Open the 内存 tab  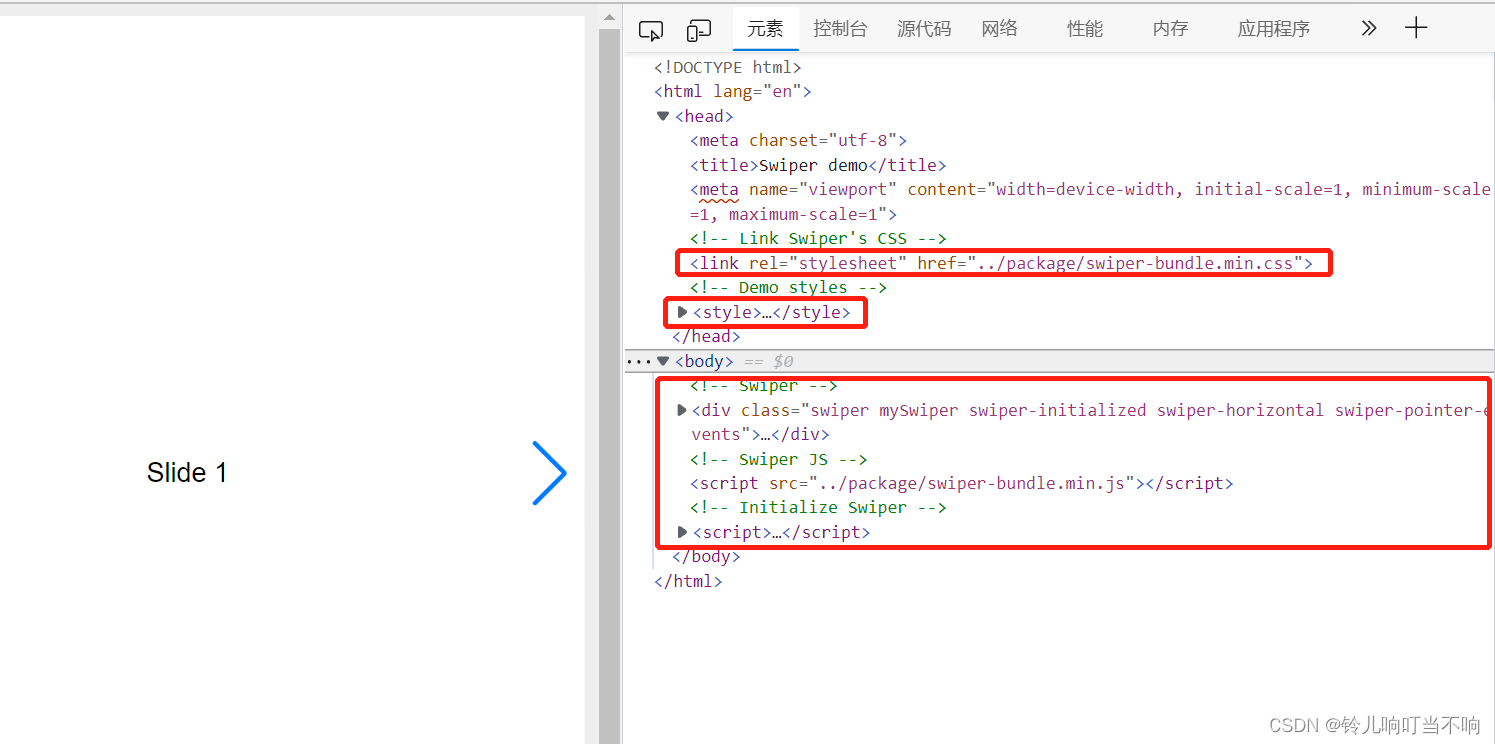1170,29
